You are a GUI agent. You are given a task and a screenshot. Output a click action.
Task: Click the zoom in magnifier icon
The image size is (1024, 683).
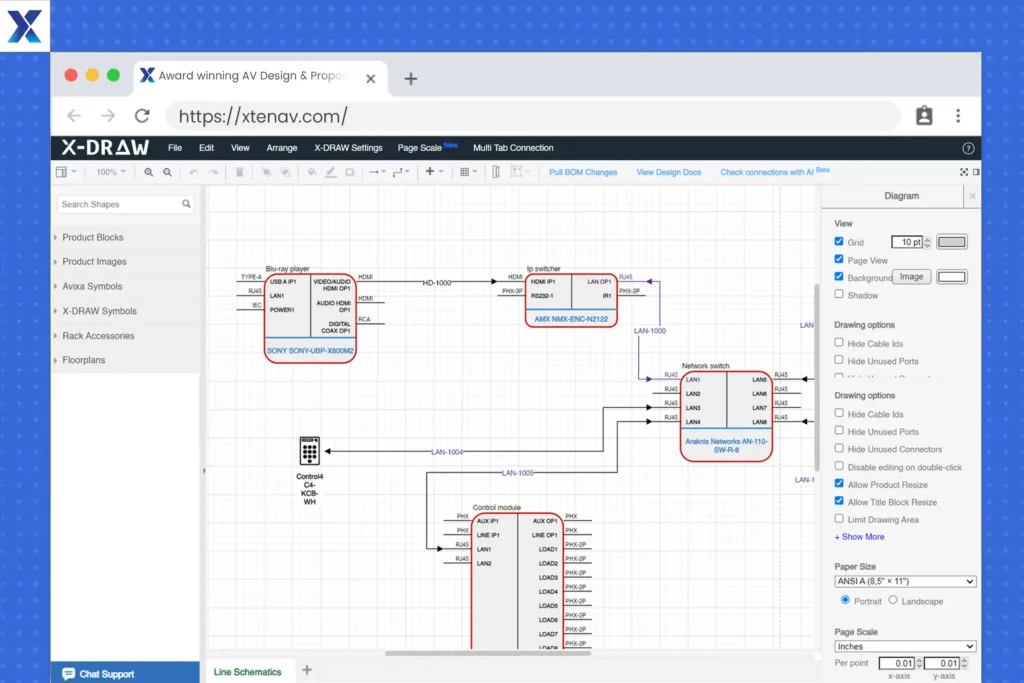tap(149, 172)
